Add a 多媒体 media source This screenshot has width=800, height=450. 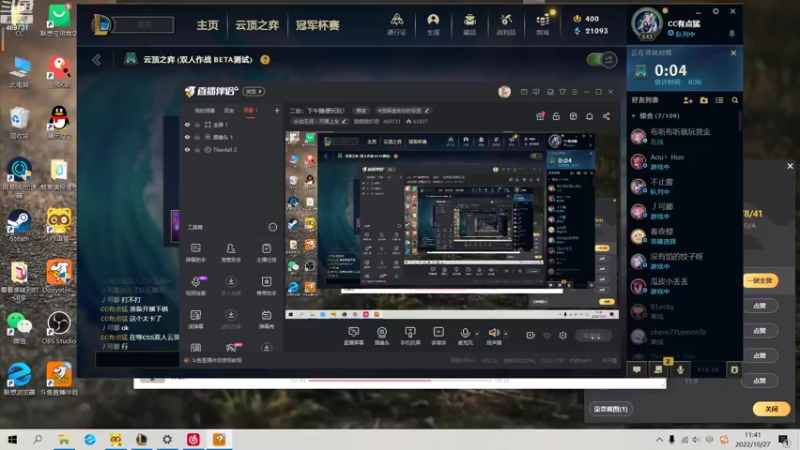[438, 336]
